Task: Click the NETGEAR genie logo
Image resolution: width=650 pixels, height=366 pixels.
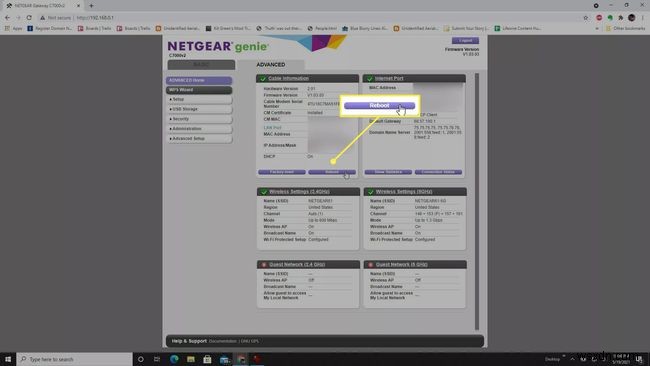Action: click(x=218, y=46)
